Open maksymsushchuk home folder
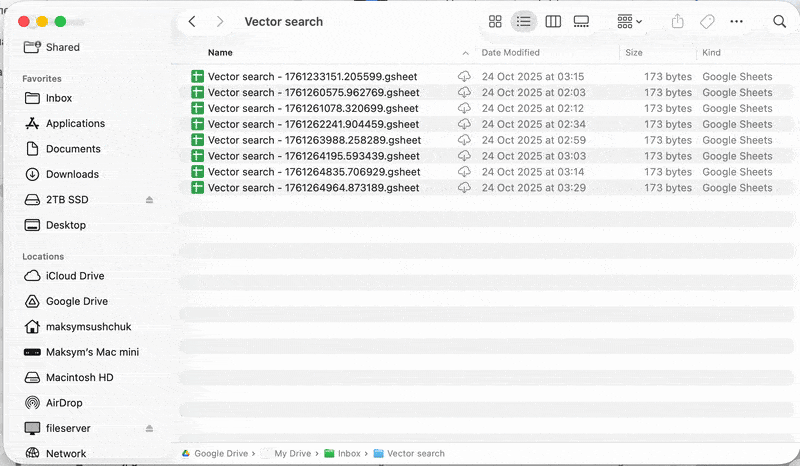The image size is (800, 466). [87, 327]
